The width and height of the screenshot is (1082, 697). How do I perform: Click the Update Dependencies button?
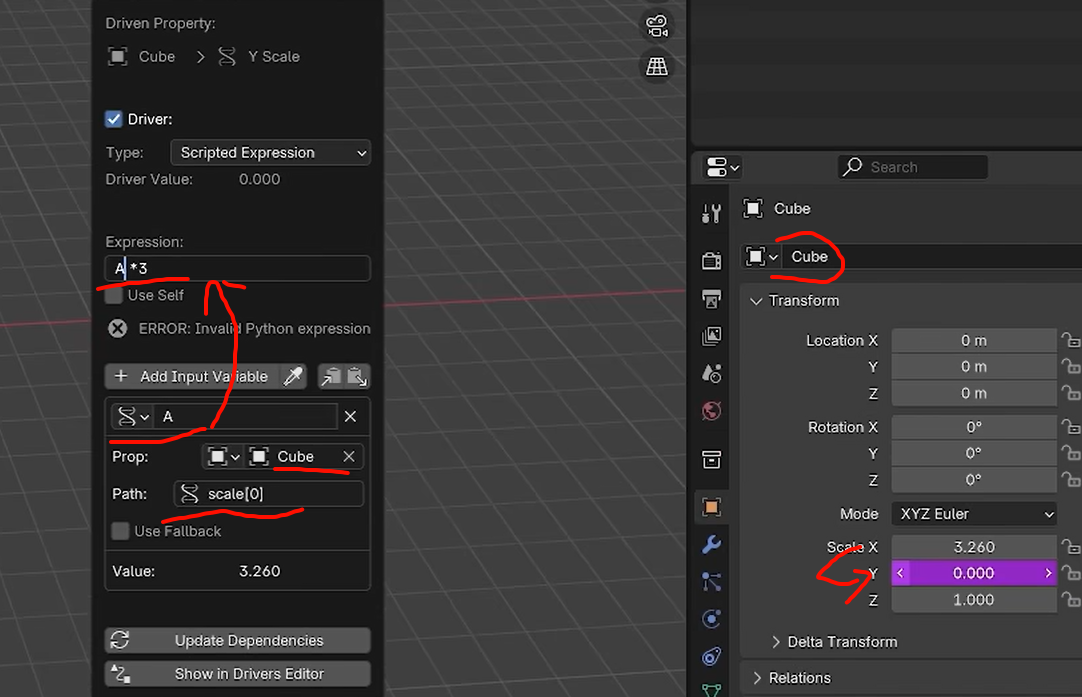tap(237, 640)
